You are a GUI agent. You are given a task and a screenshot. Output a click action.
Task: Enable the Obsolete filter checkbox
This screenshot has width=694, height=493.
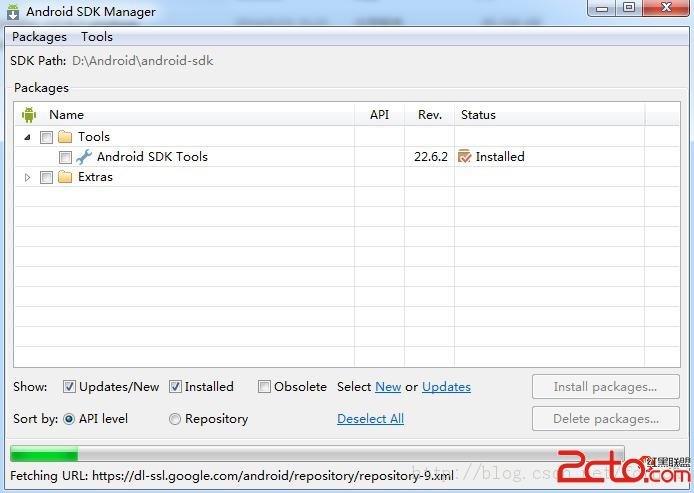[264, 387]
